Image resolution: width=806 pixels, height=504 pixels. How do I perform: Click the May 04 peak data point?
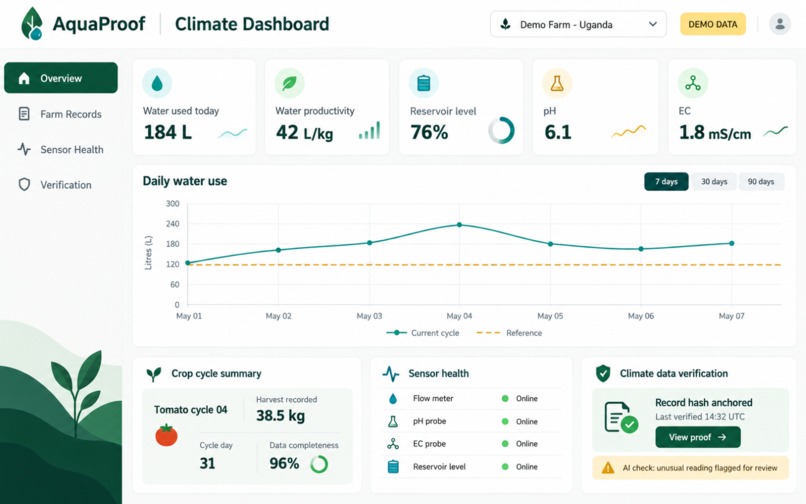coord(459,225)
